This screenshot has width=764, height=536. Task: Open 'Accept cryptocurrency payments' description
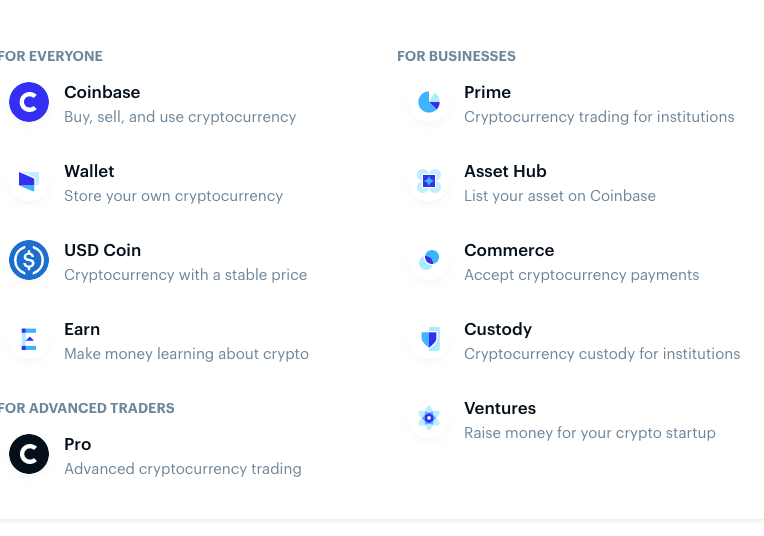[x=582, y=275]
